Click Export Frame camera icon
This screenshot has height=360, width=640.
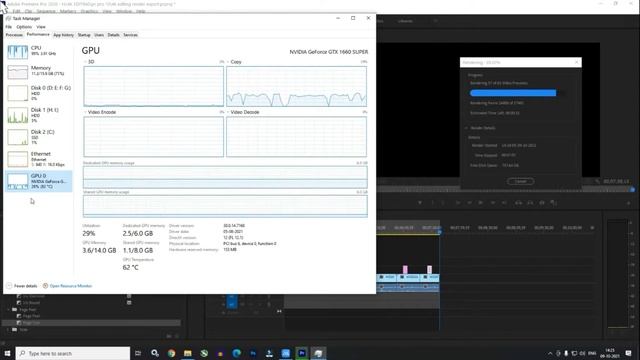coord(542,202)
